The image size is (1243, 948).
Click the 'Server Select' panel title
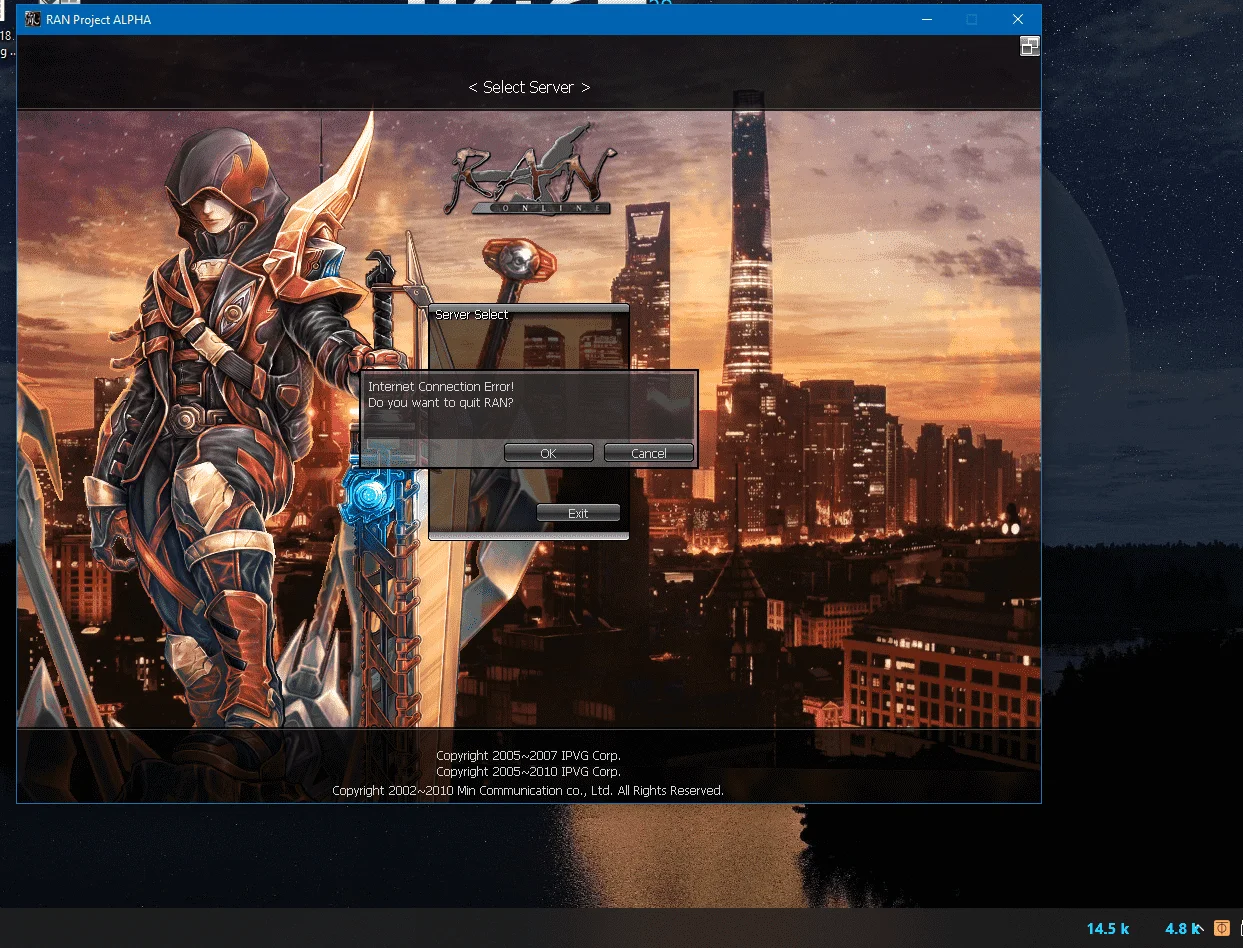point(472,314)
